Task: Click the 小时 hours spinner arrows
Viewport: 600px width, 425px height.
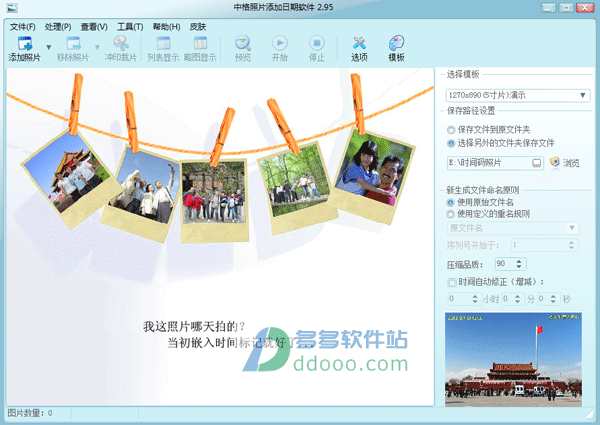Action: tap(475, 299)
